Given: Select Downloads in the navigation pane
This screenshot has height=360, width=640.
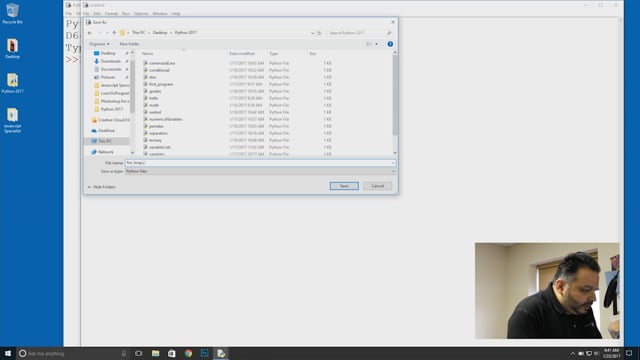Looking at the screenshot, I should (x=110, y=61).
